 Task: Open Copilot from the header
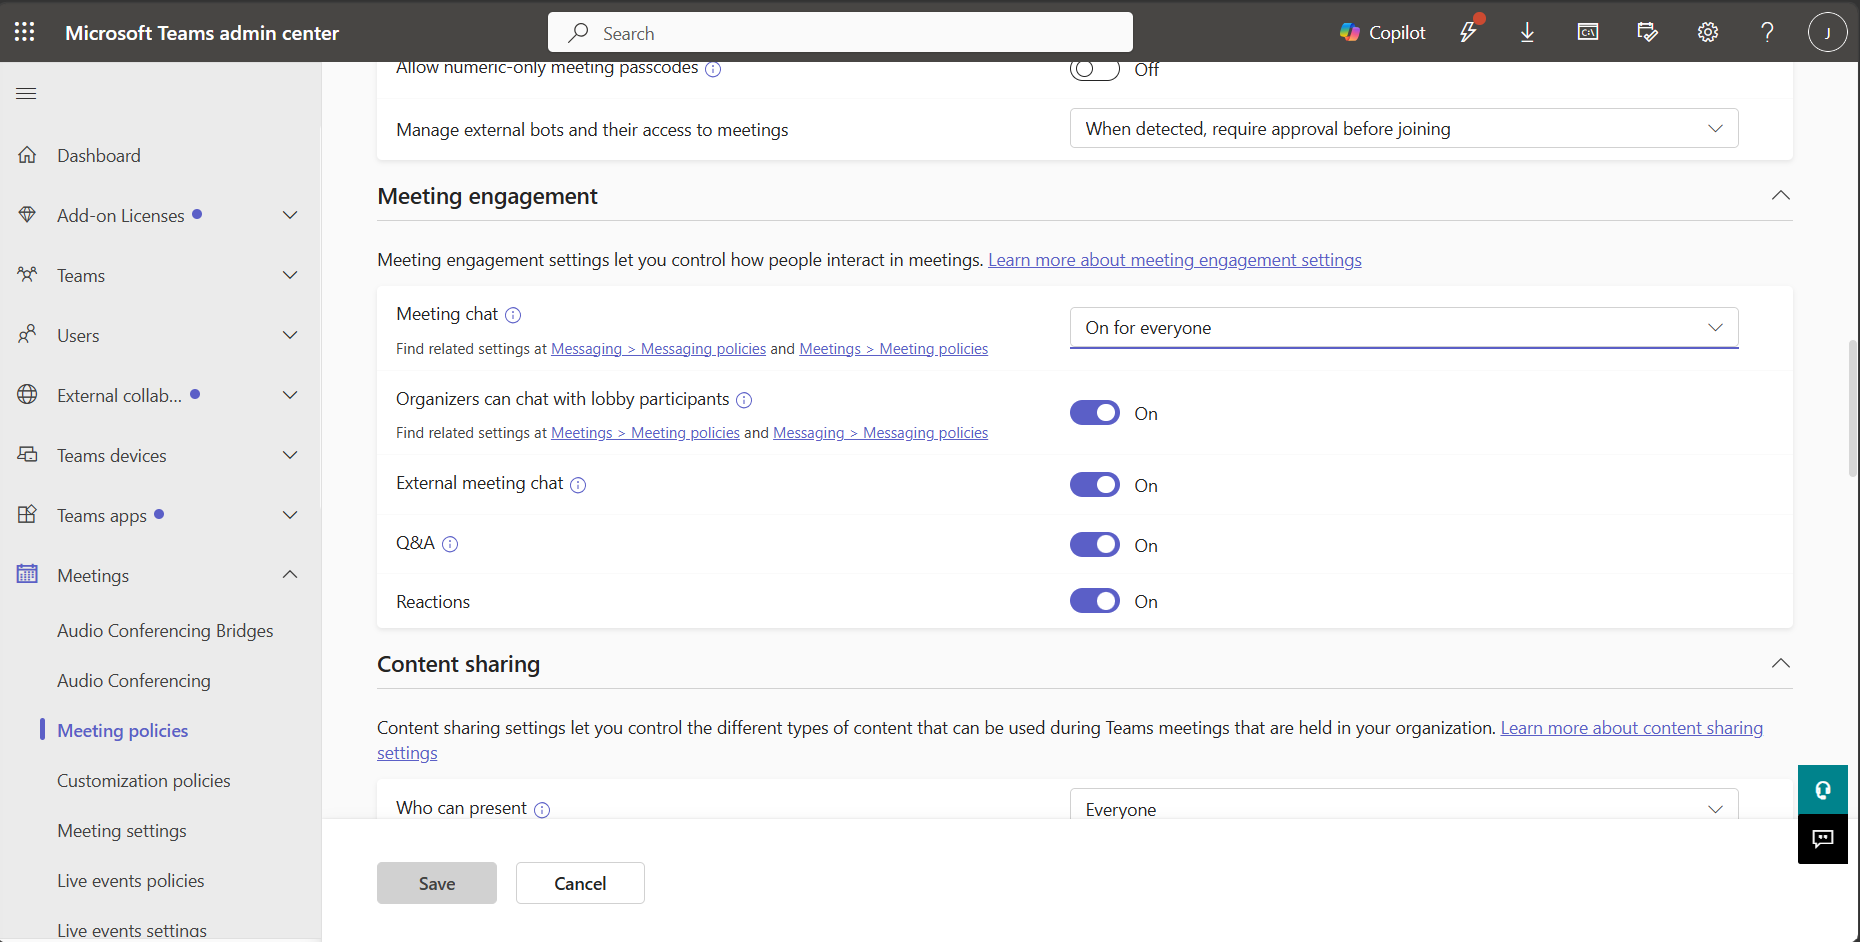pyautogui.click(x=1383, y=33)
